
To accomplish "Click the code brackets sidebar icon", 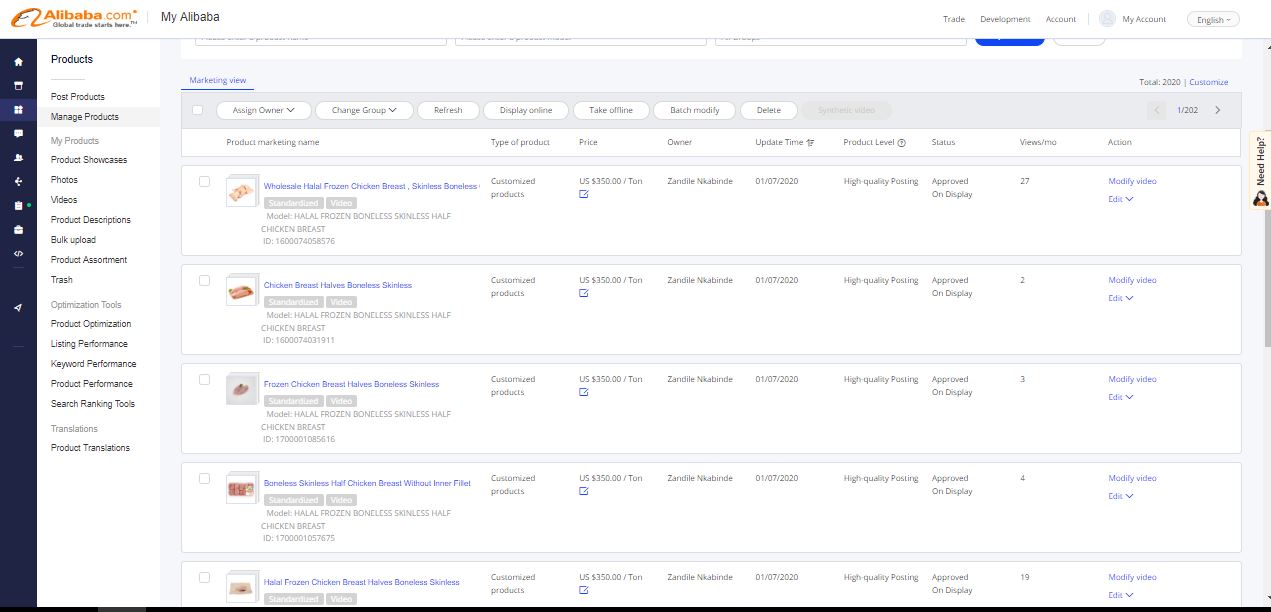I will coord(18,253).
